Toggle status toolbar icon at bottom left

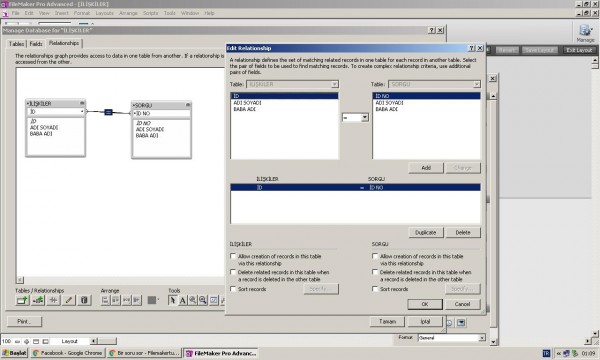[36, 341]
